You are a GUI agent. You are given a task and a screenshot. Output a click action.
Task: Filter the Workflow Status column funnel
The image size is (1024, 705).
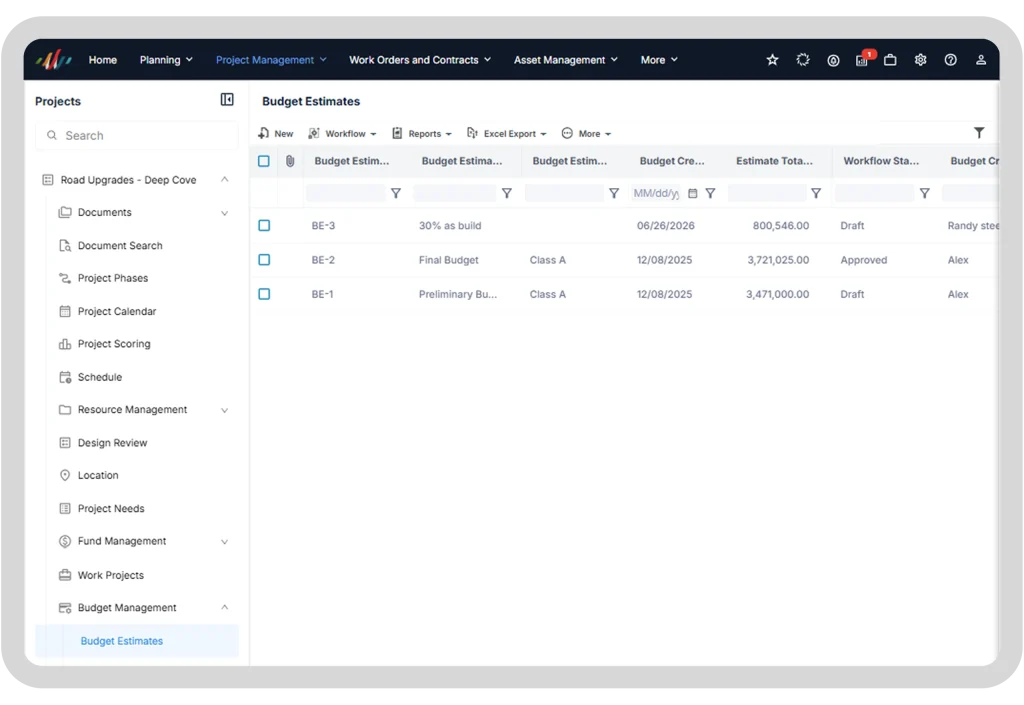(925, 193)
